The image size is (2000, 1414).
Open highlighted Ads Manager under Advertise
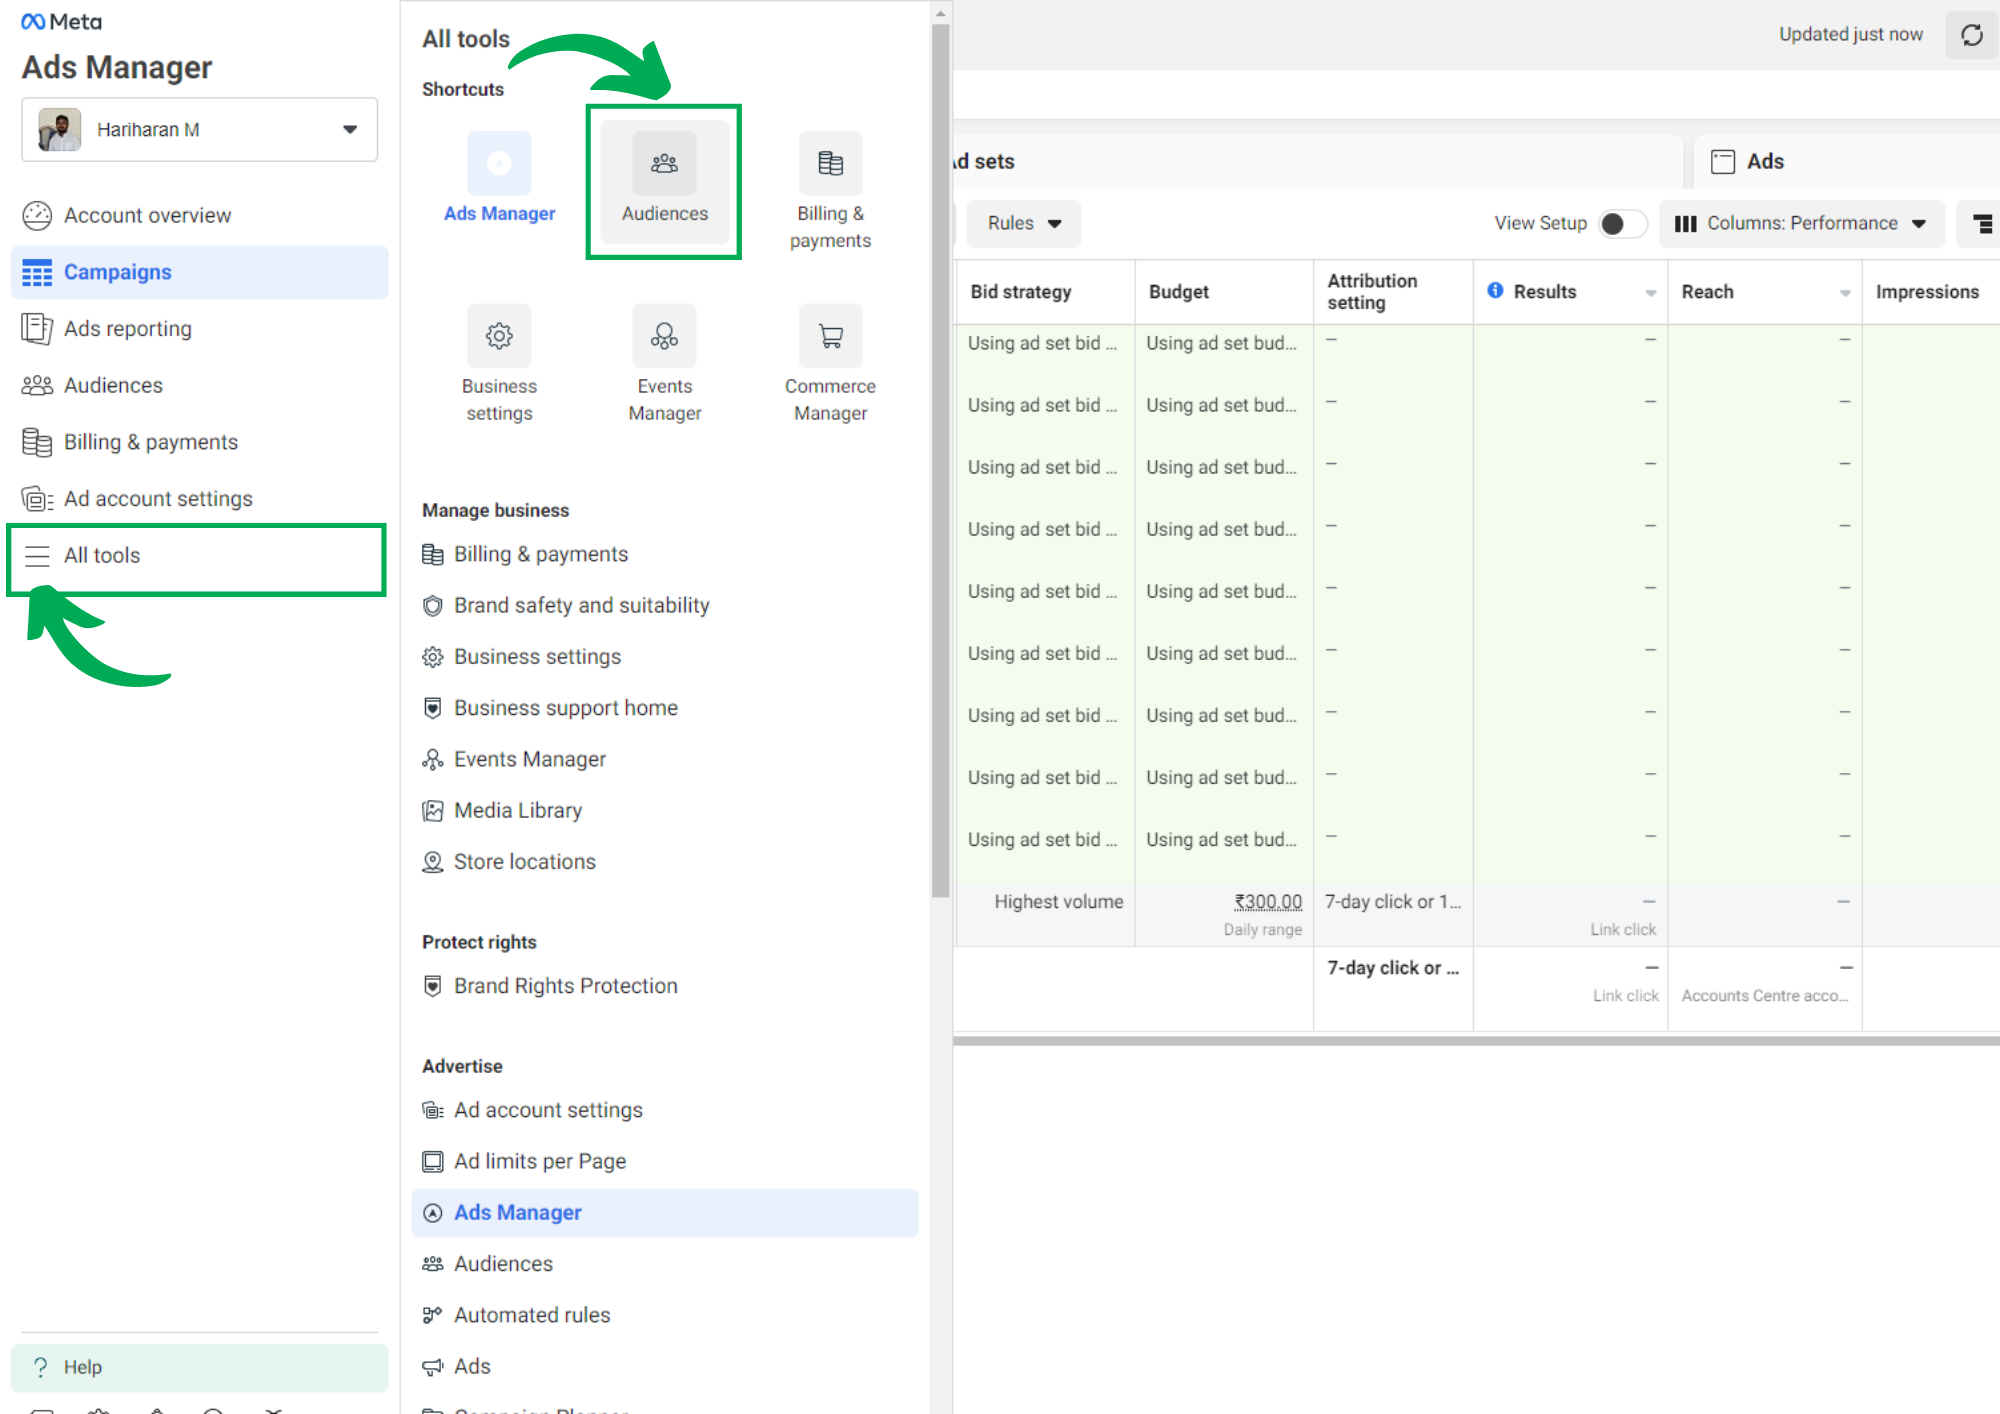tap(664, 1212)
